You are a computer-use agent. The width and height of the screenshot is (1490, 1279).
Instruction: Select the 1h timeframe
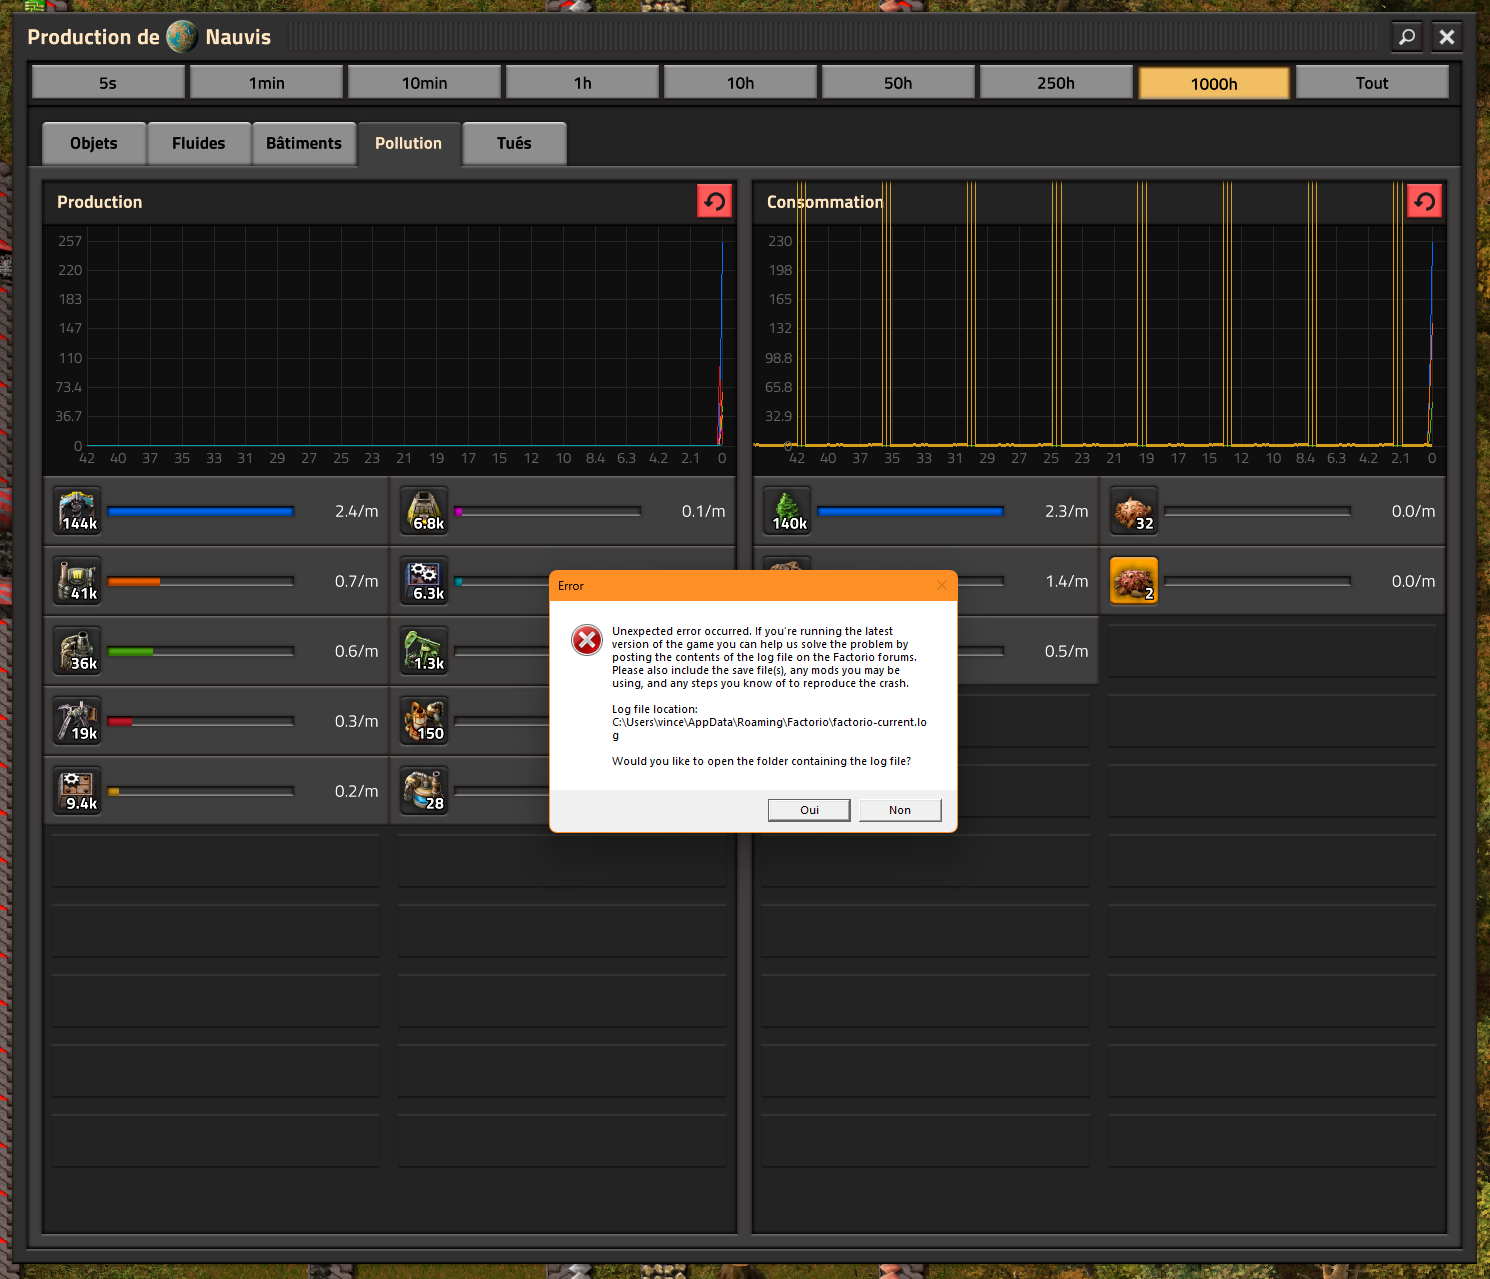582,83
